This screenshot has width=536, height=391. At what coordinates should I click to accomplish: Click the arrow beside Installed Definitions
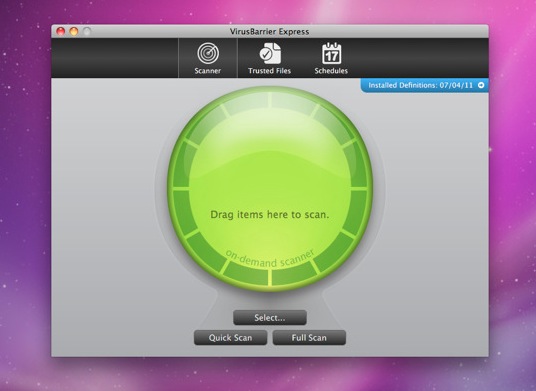point(481,85)
